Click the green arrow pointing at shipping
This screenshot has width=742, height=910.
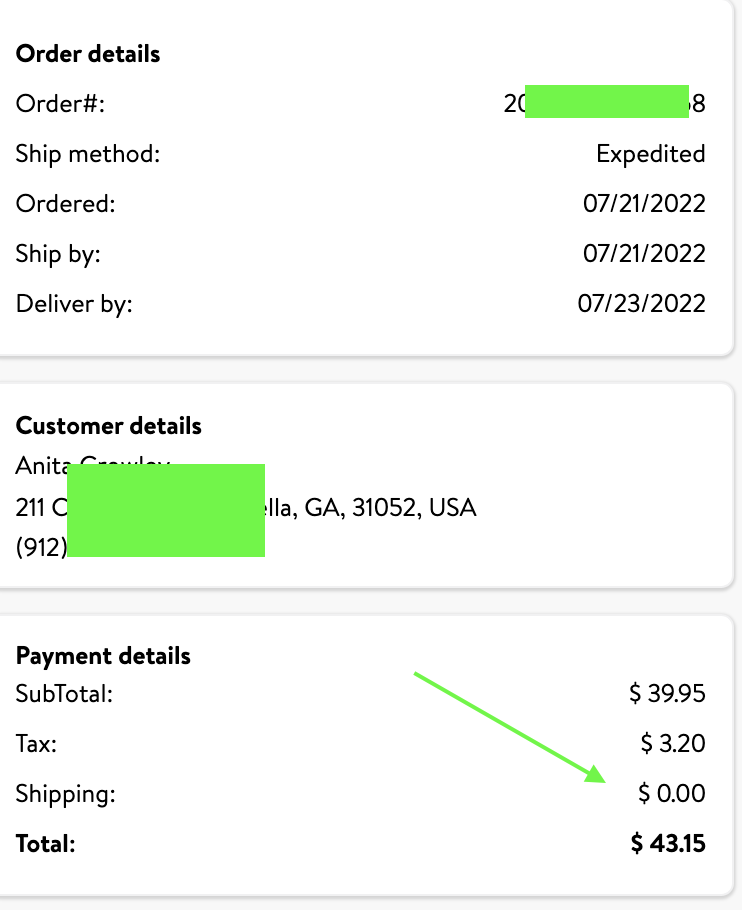coord(510,728)
